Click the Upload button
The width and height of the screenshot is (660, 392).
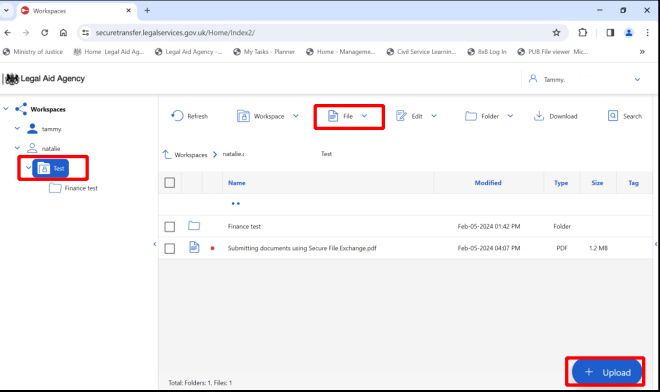[607, 372]
